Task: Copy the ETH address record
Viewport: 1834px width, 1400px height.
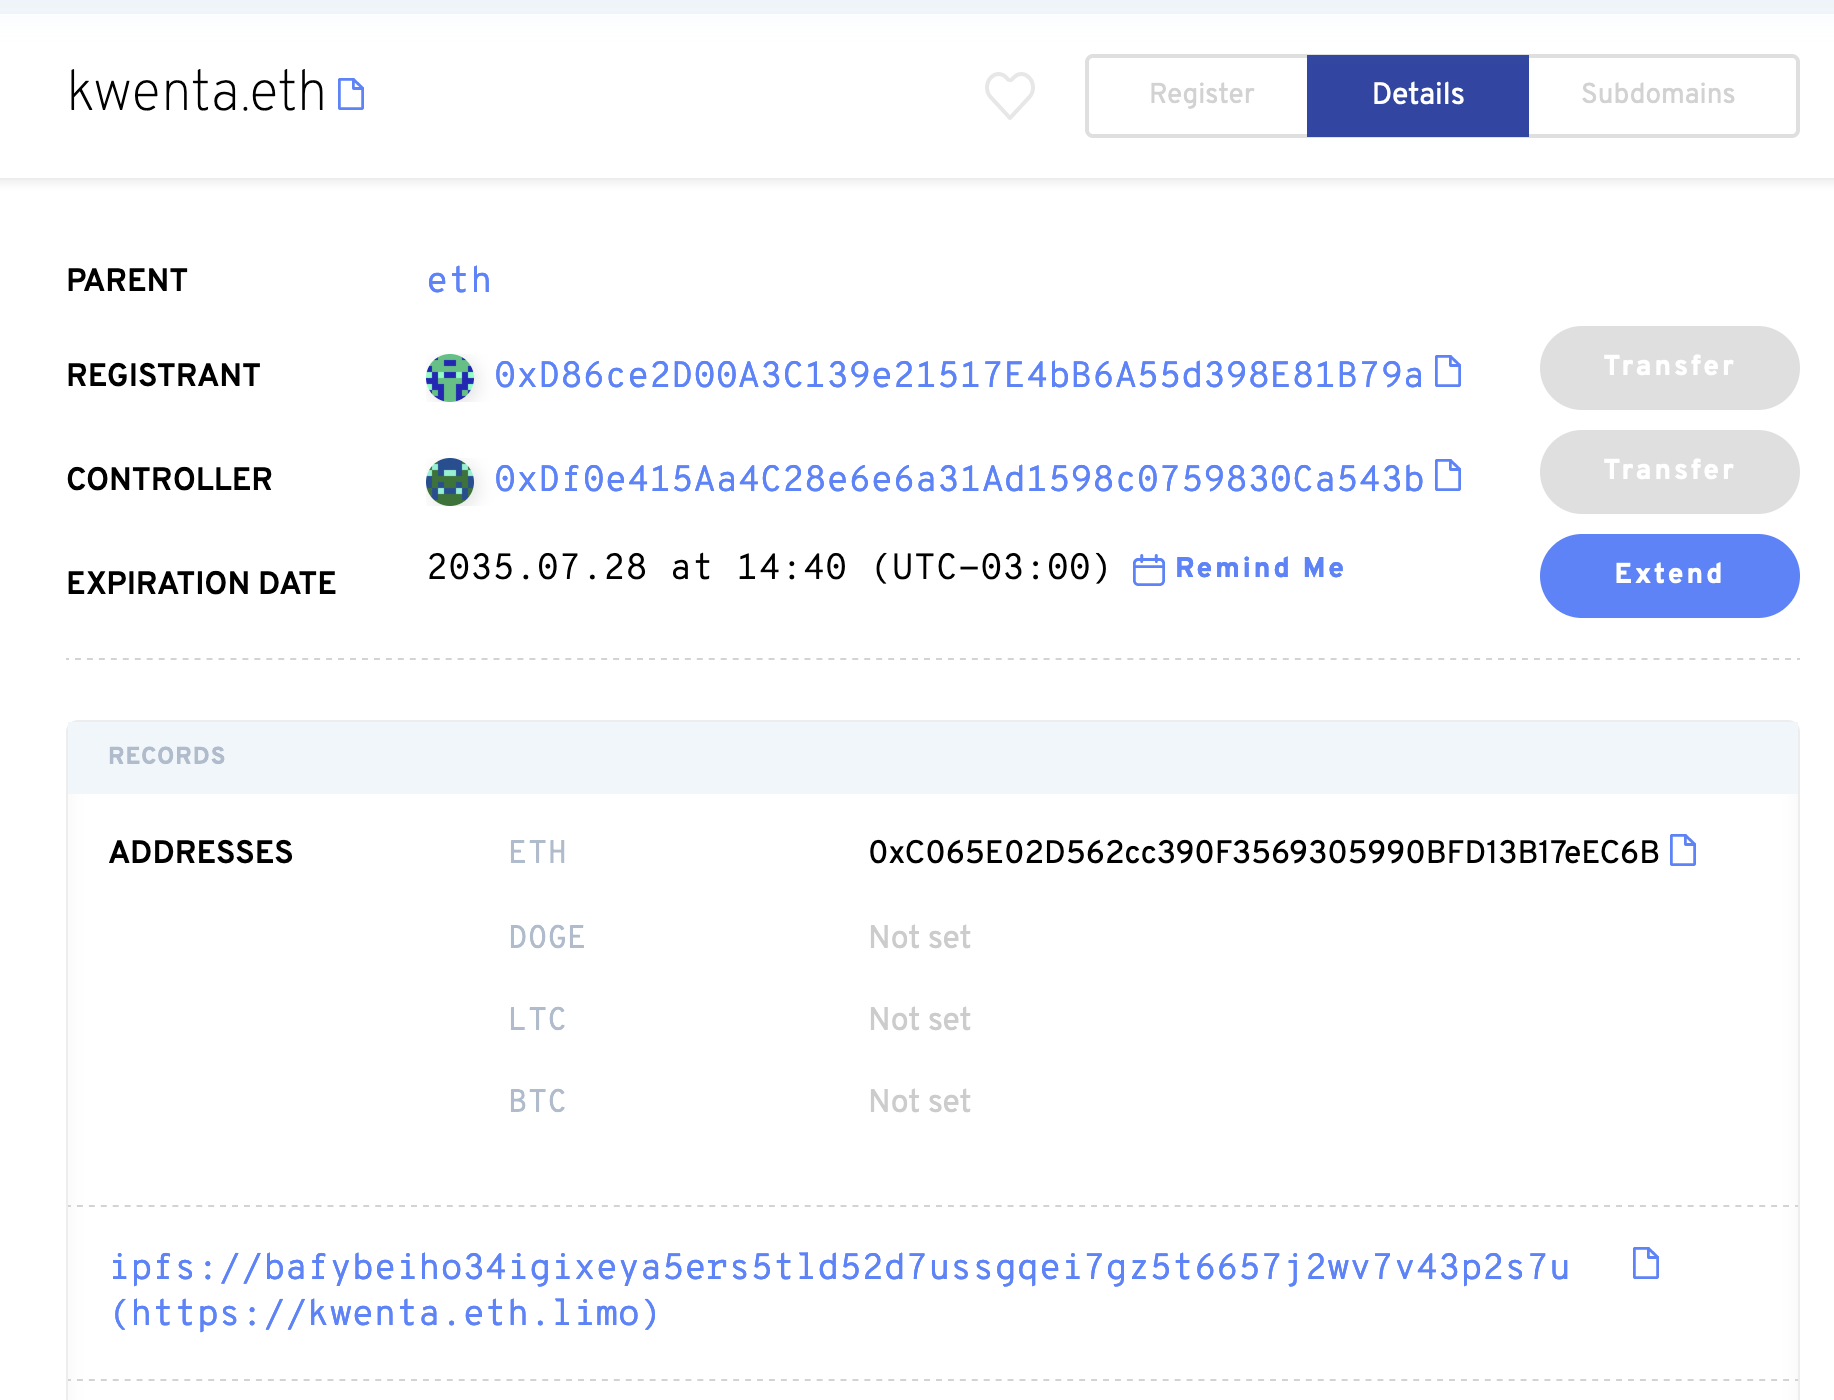Action: tap(1683, 851)
